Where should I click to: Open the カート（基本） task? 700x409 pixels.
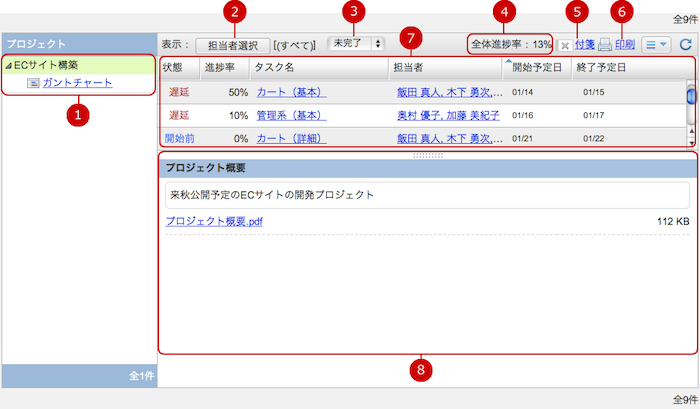(291, 92)
